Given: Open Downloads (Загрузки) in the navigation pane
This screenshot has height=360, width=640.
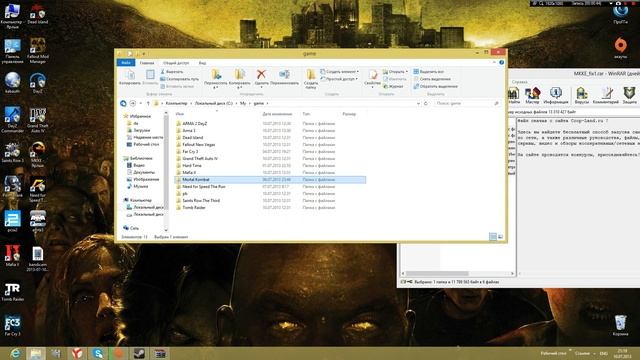Looking at the screenshot, I should (142, 131).
